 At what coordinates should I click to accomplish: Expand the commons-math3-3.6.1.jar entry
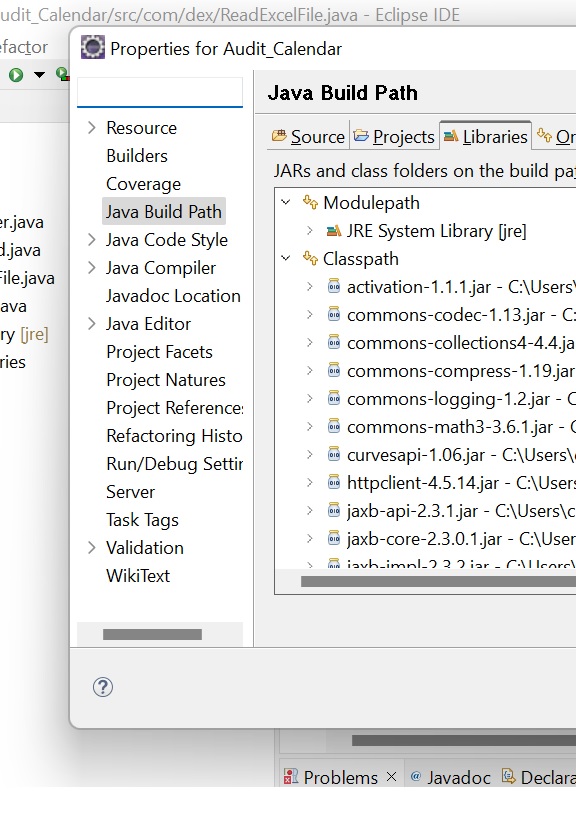[310, 427]
